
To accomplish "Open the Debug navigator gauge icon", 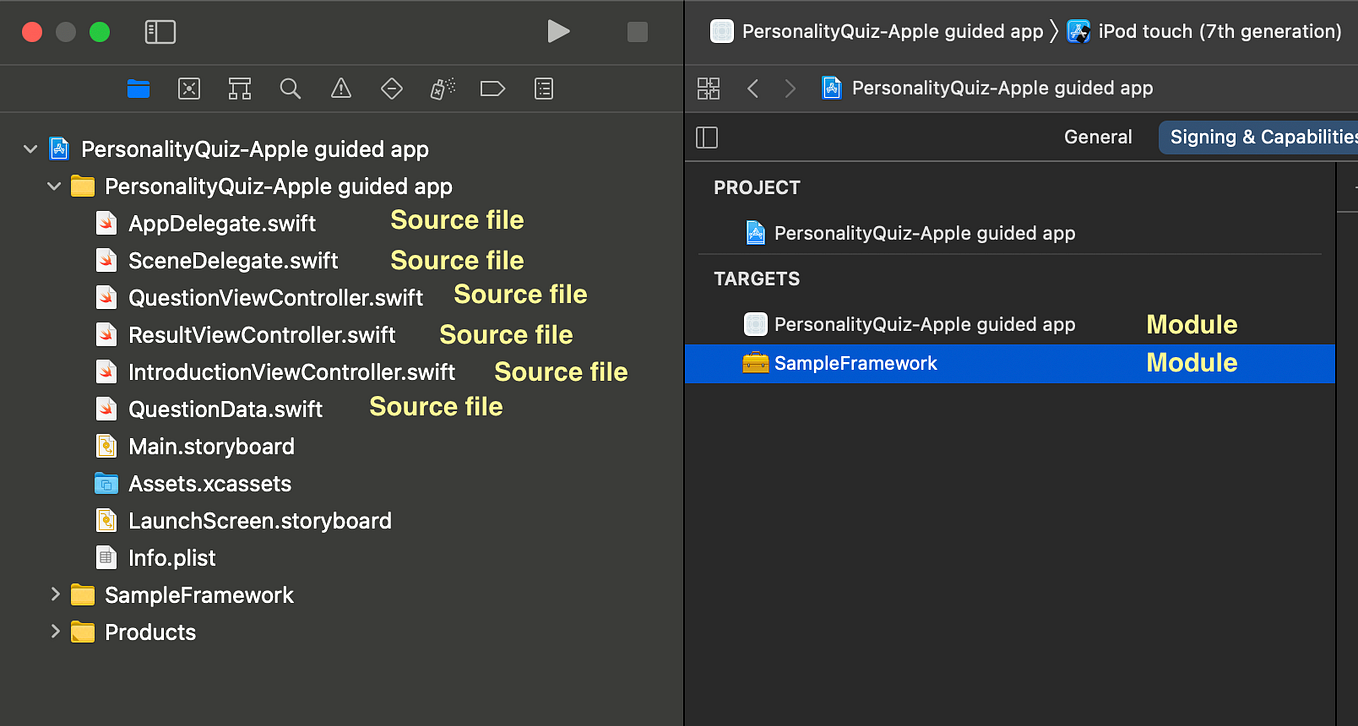I will [442, 88].
